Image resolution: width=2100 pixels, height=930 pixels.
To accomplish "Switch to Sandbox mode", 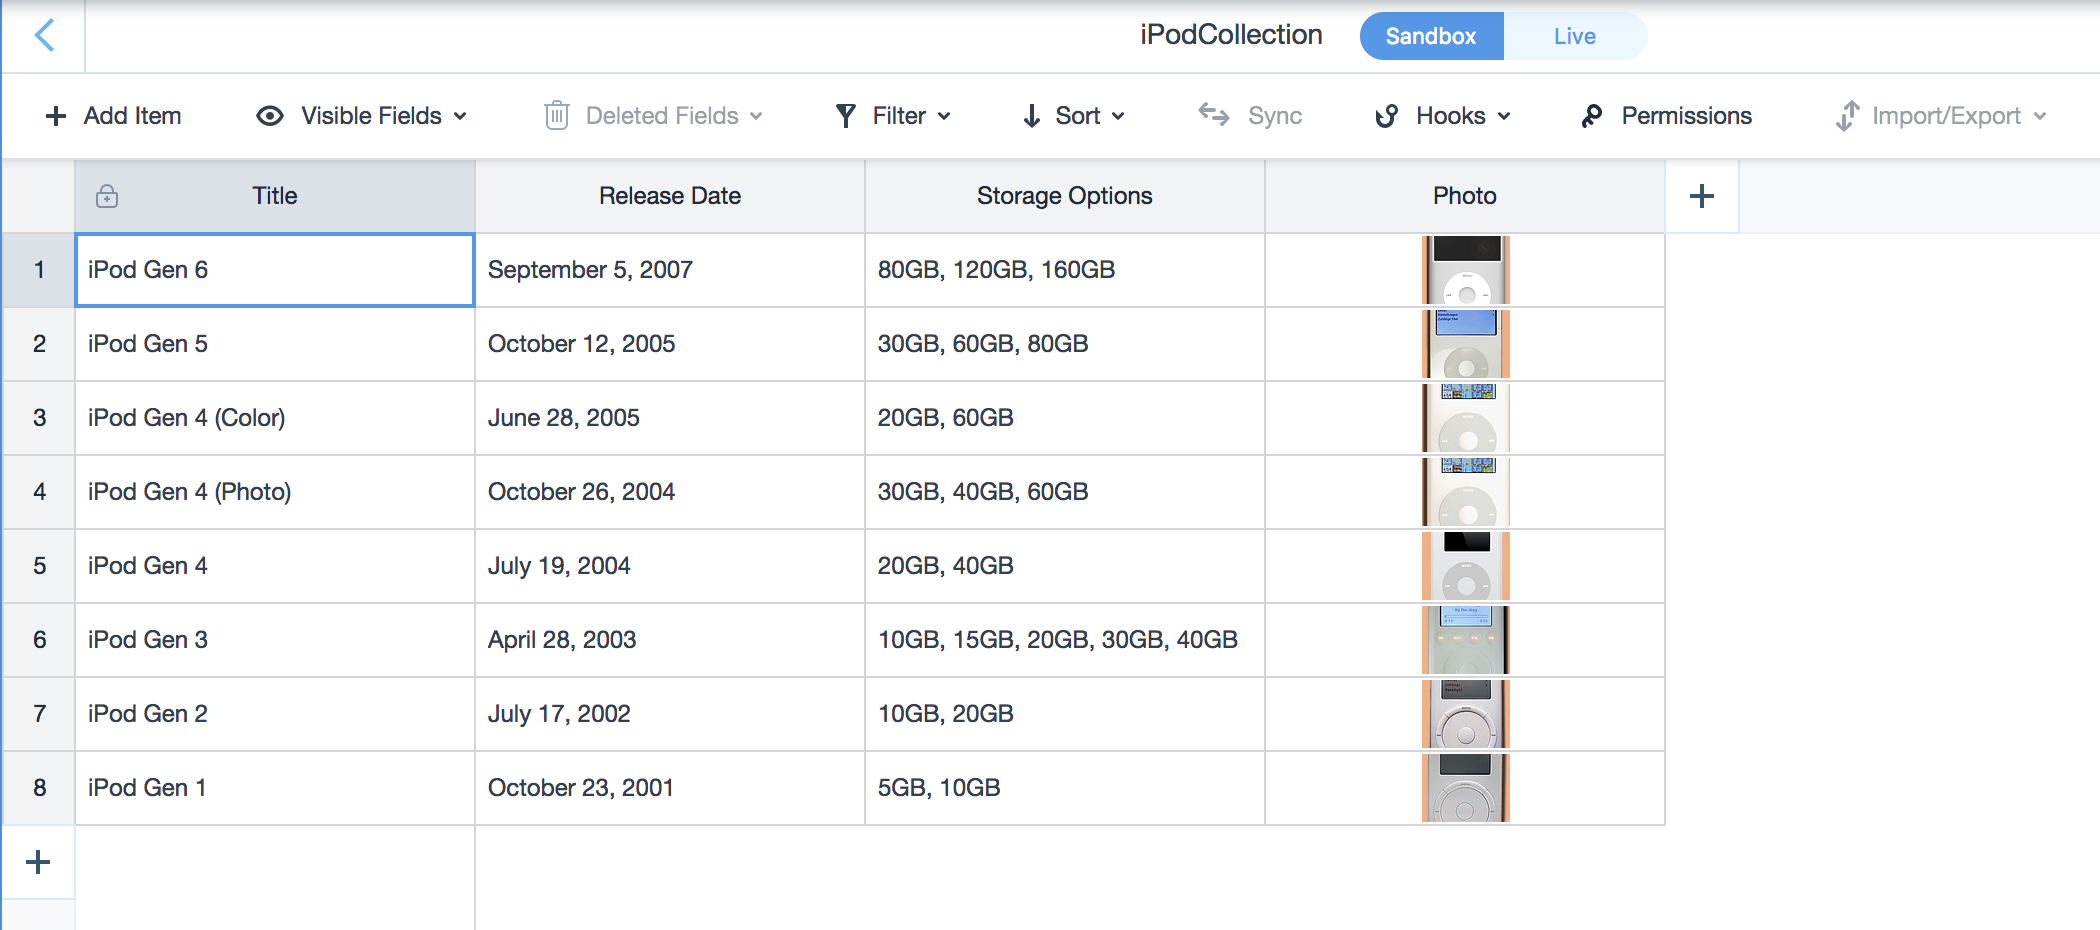I will (x=1430, y=36).
